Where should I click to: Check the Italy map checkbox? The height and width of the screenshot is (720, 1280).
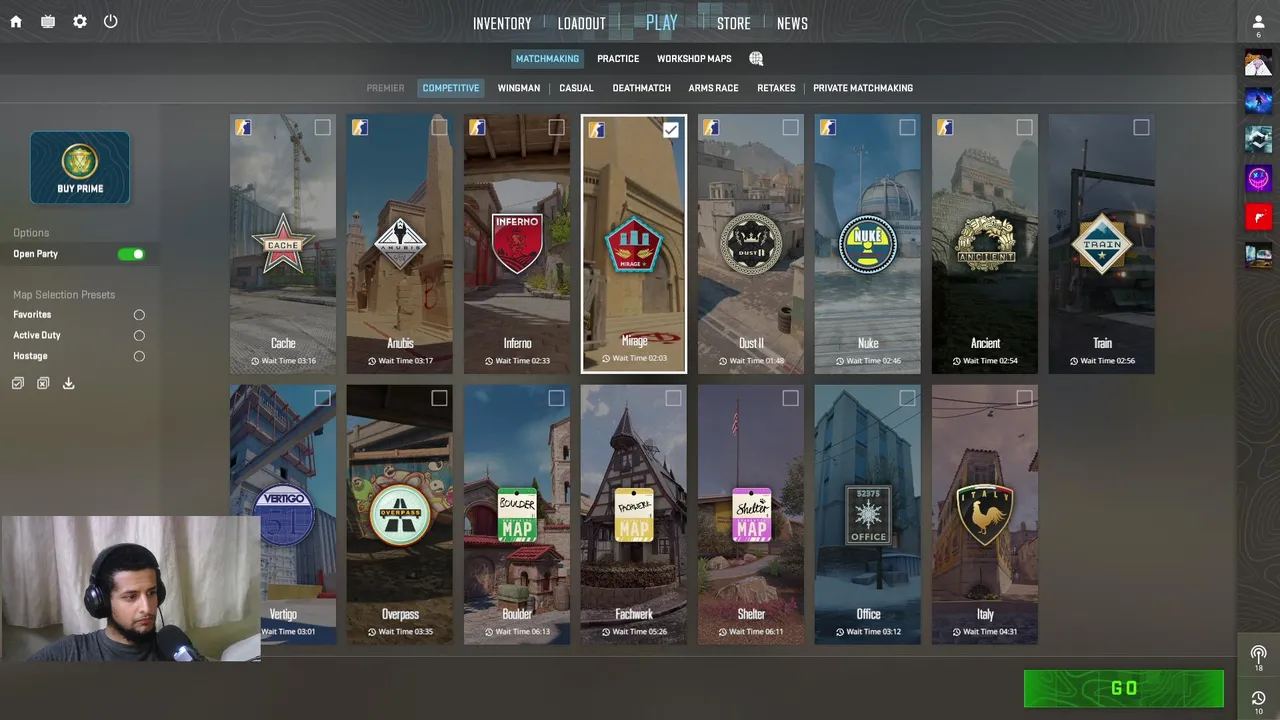click(x=1024, y=398)
